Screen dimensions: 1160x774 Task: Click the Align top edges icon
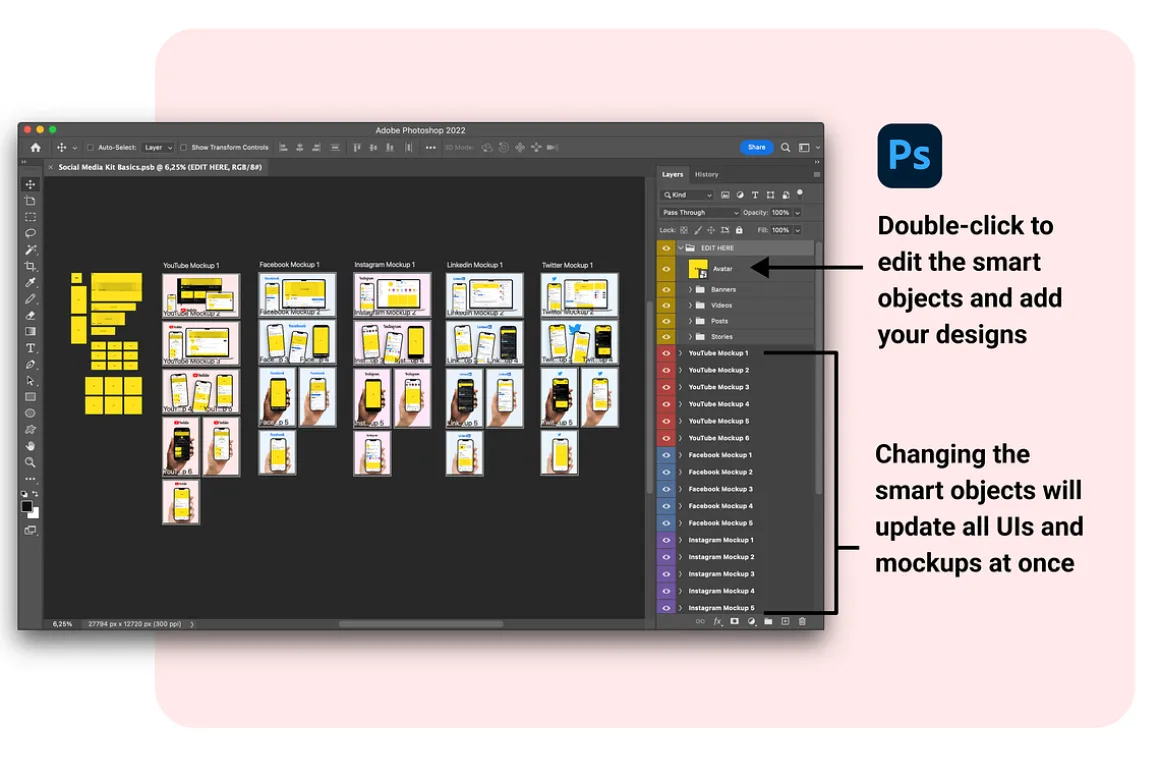(357, 147)
